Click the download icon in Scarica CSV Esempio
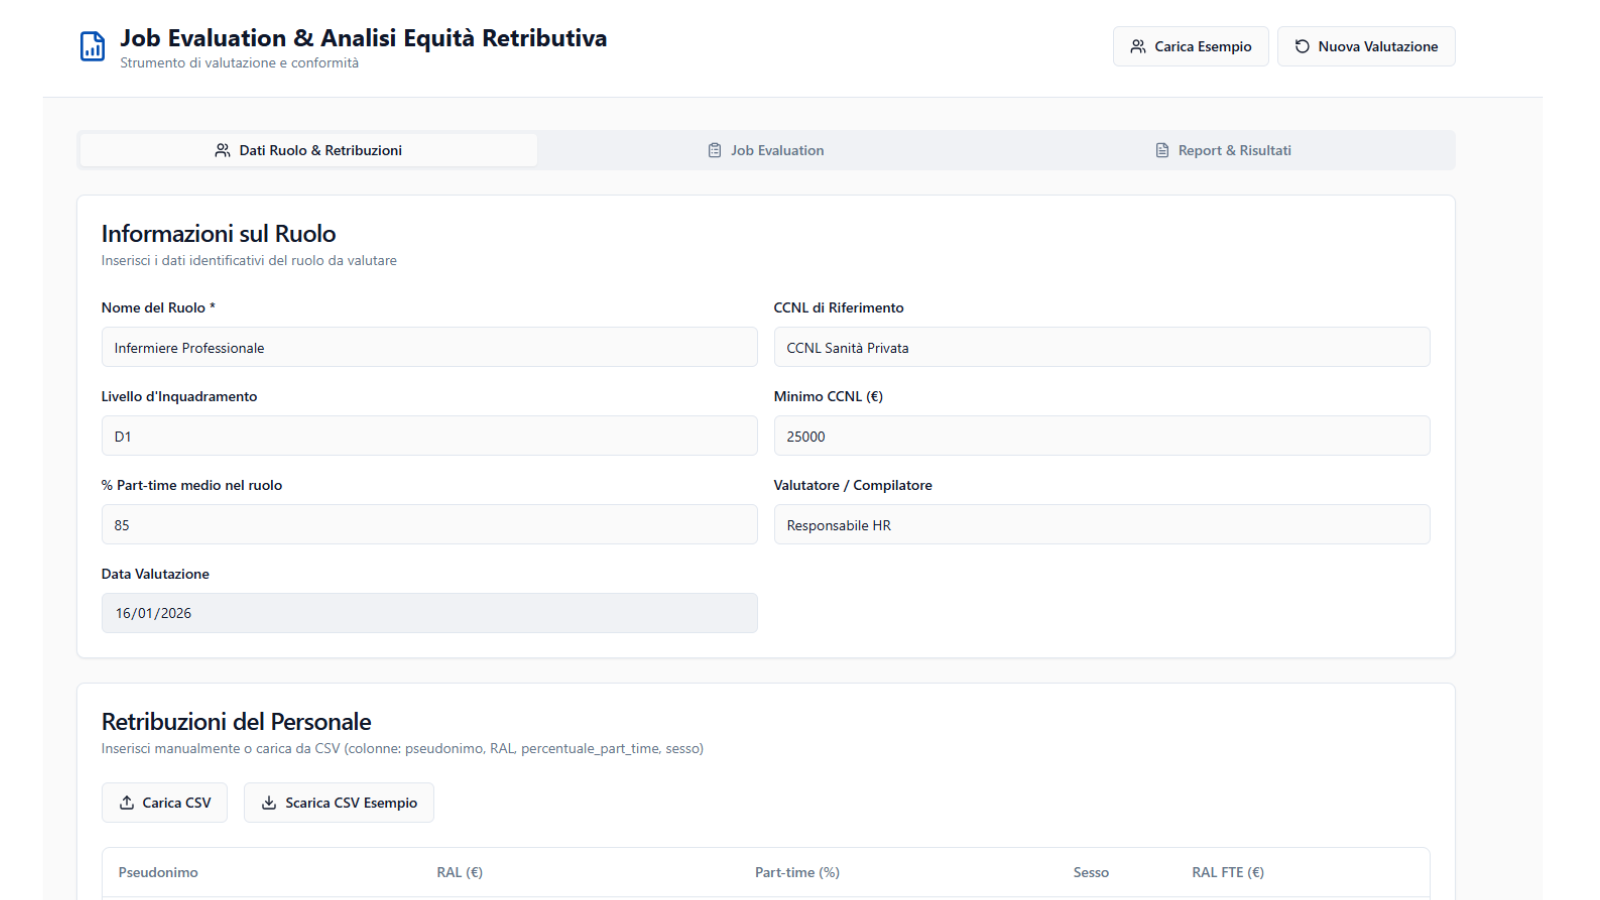 [269, 803]
